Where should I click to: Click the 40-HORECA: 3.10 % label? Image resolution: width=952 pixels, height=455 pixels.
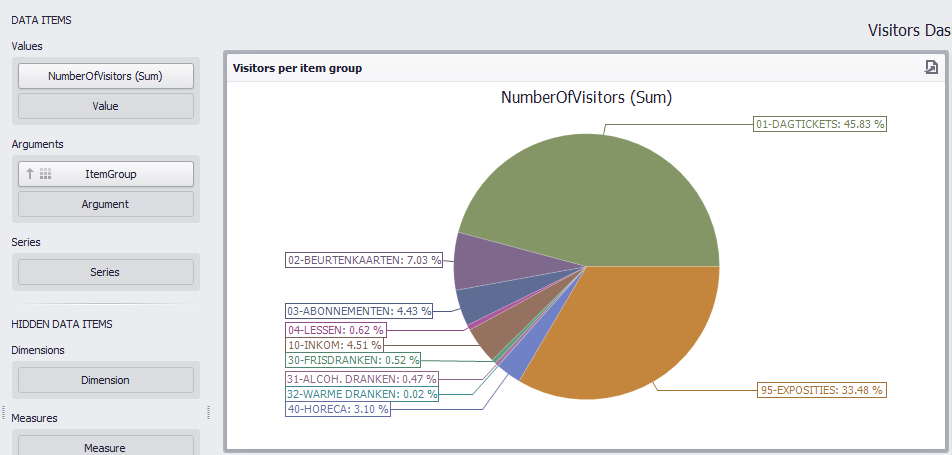coord(338,409)
